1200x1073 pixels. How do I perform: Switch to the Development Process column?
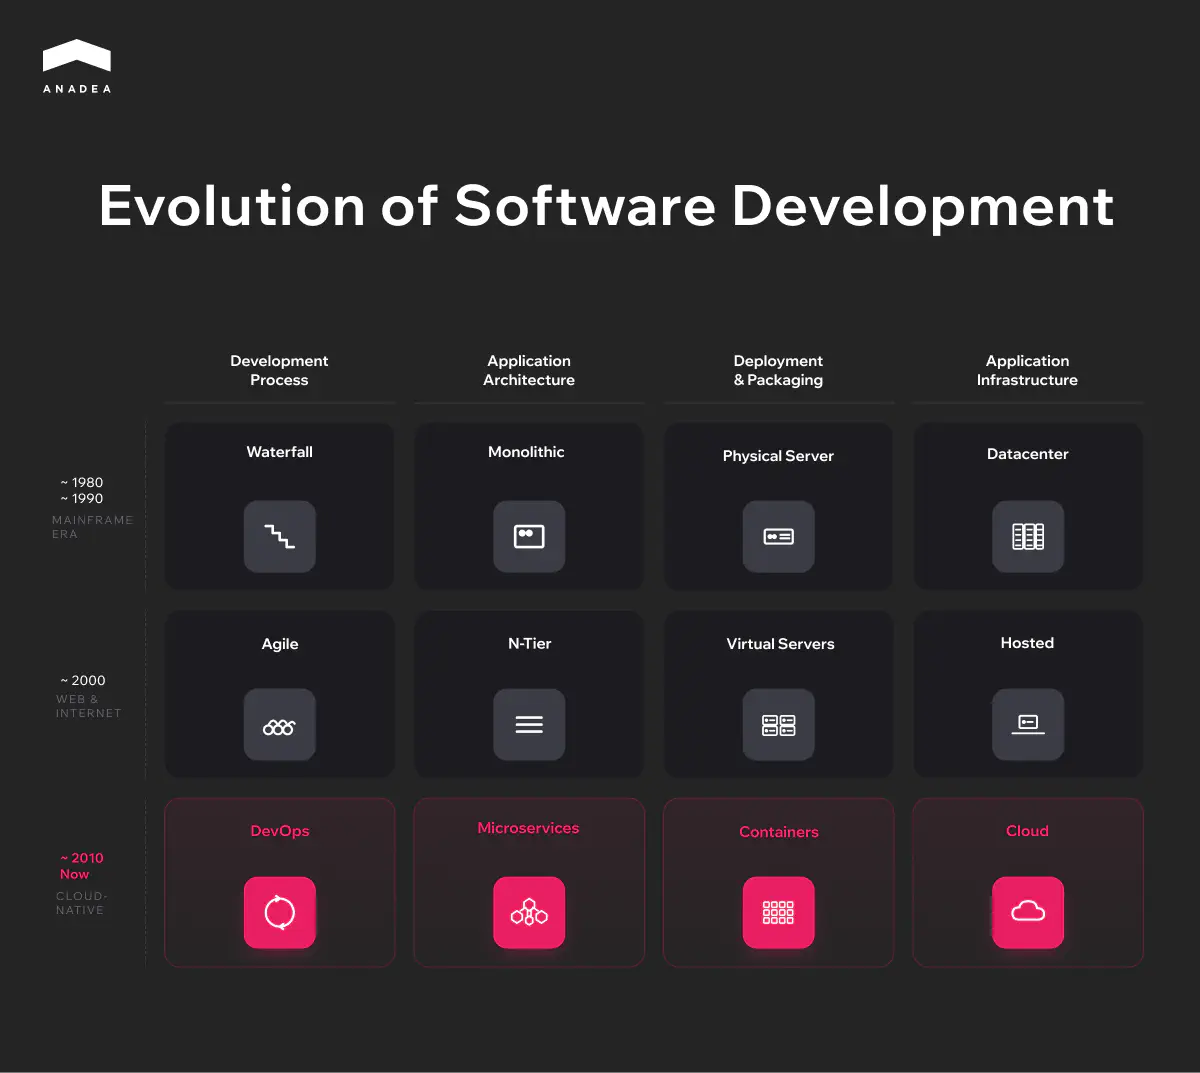click(x=279, y=370)
